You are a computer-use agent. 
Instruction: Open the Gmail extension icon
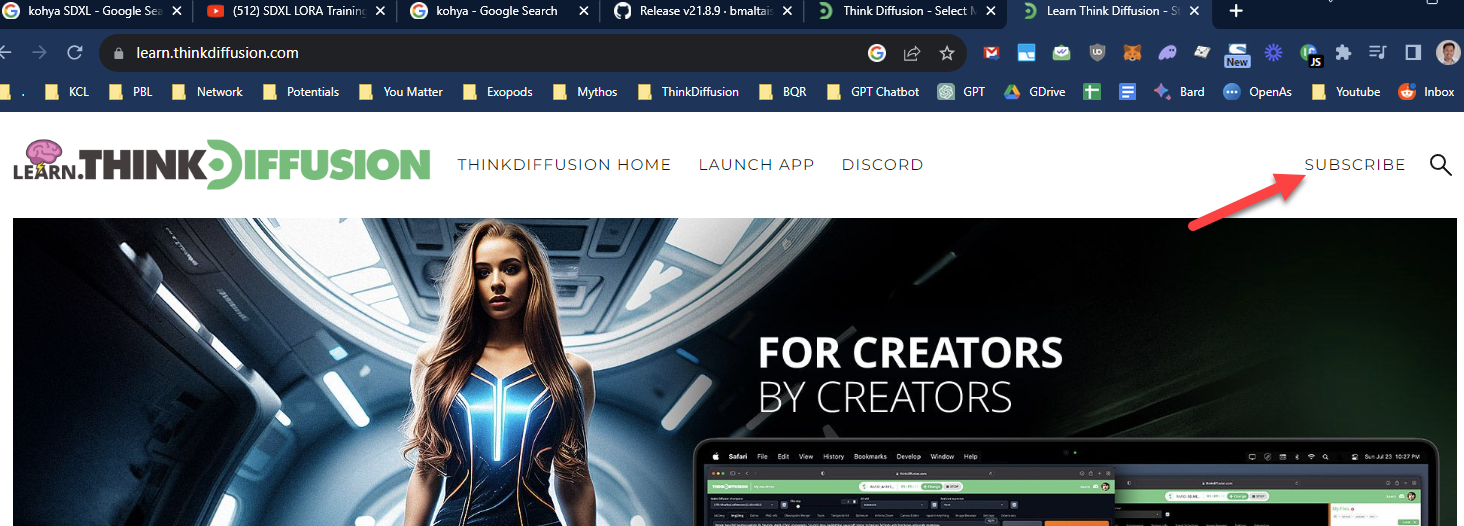point(991,53)
